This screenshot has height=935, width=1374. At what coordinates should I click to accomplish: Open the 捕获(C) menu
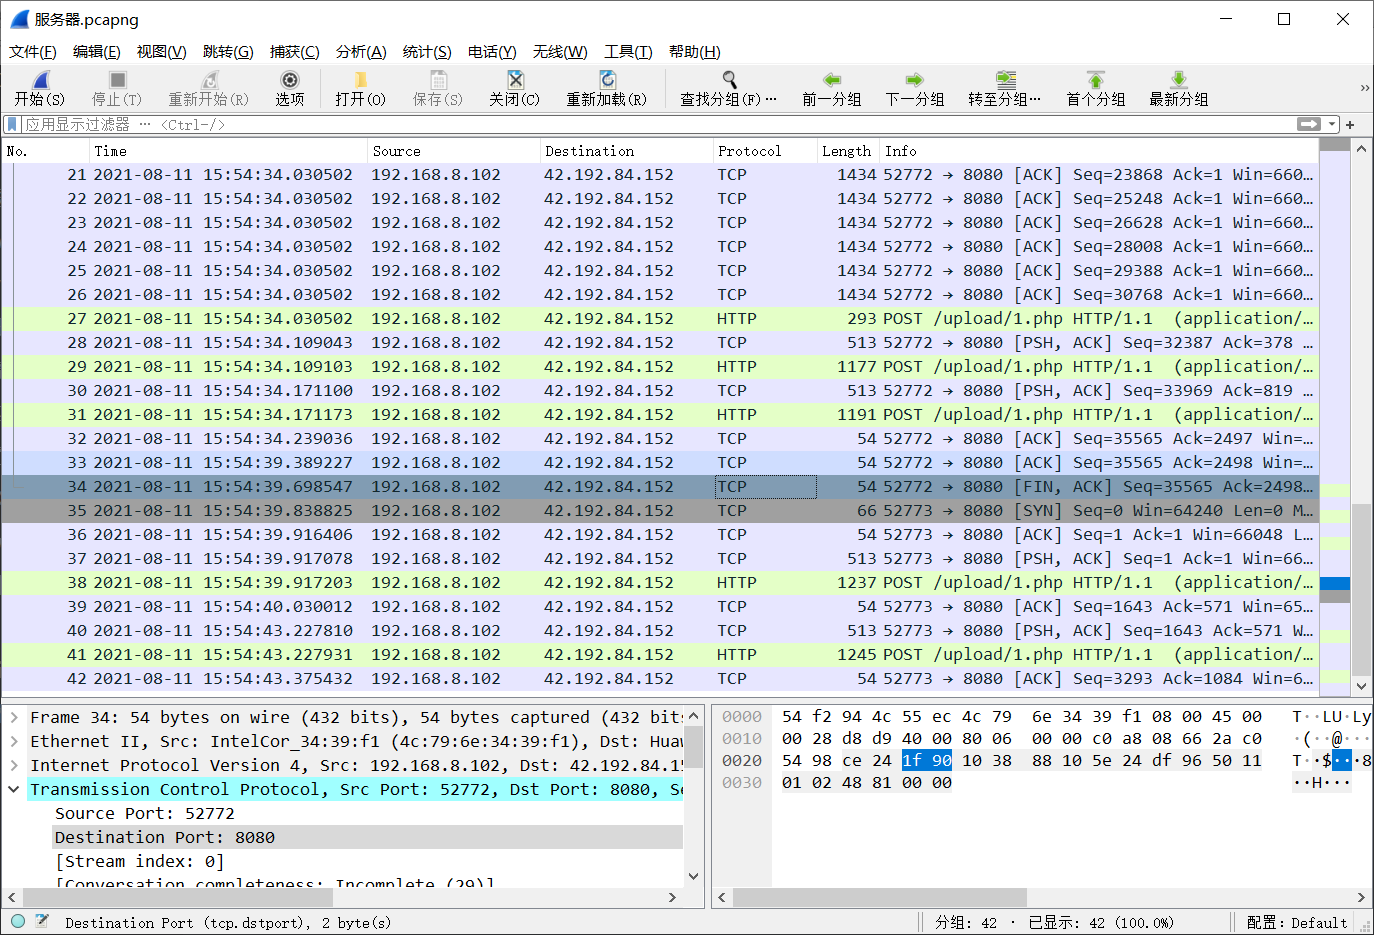(x=295, y=52)
